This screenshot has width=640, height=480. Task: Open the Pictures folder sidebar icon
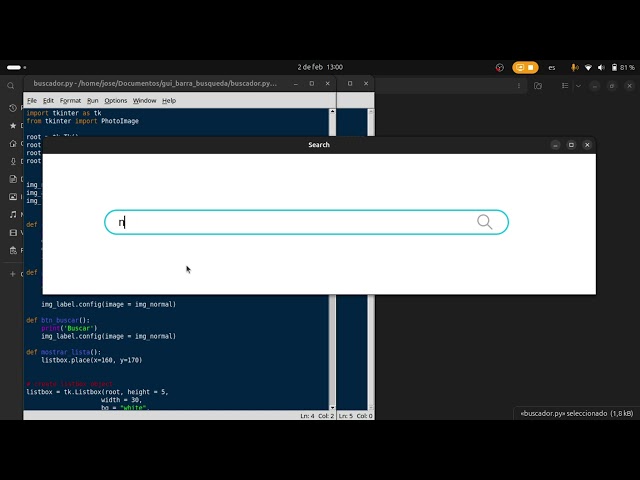[x=13, y=197]
